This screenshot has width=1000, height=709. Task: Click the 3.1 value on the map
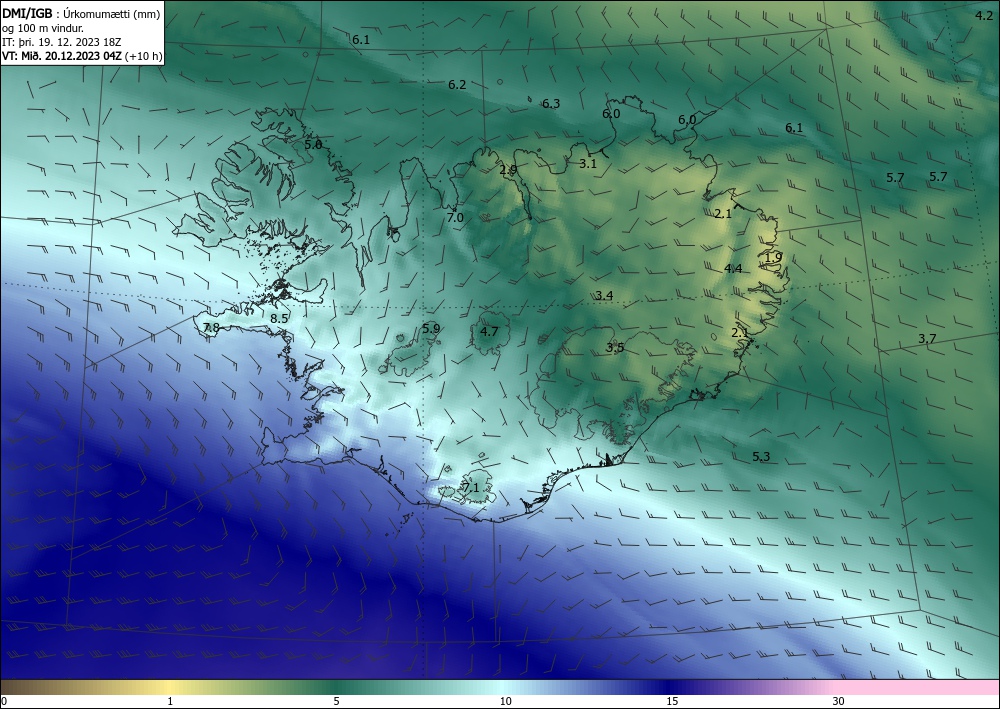(587, 163)
